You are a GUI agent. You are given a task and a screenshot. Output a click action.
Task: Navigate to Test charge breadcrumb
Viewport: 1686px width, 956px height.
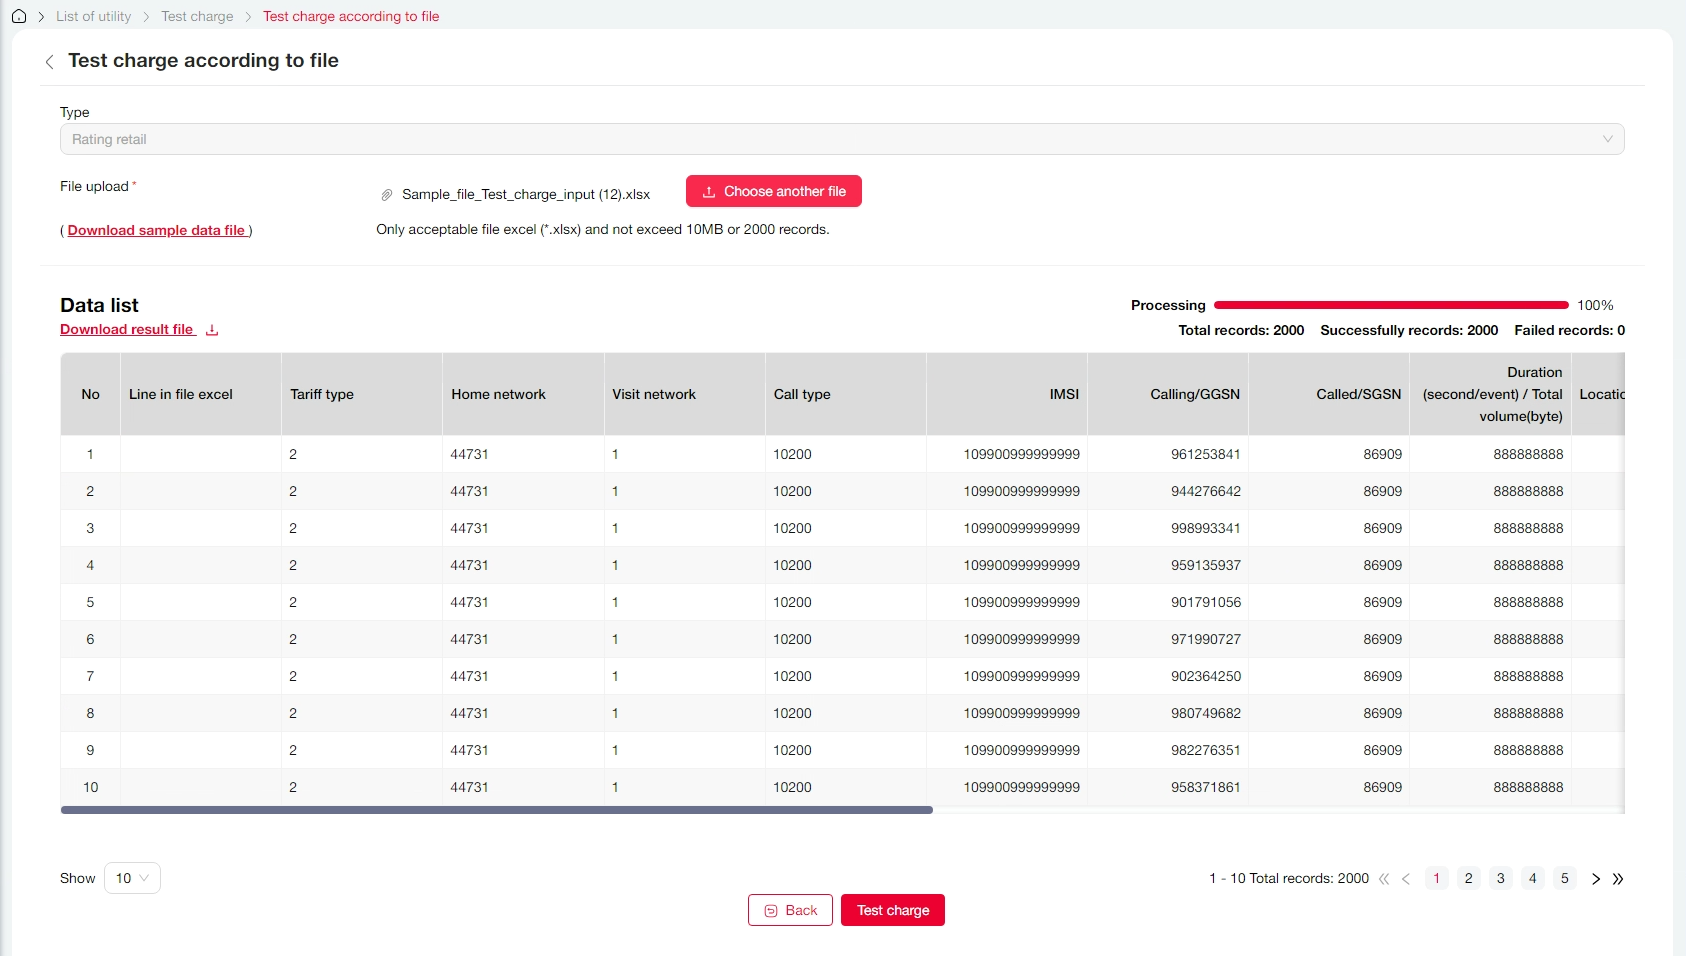coord(197,16)
